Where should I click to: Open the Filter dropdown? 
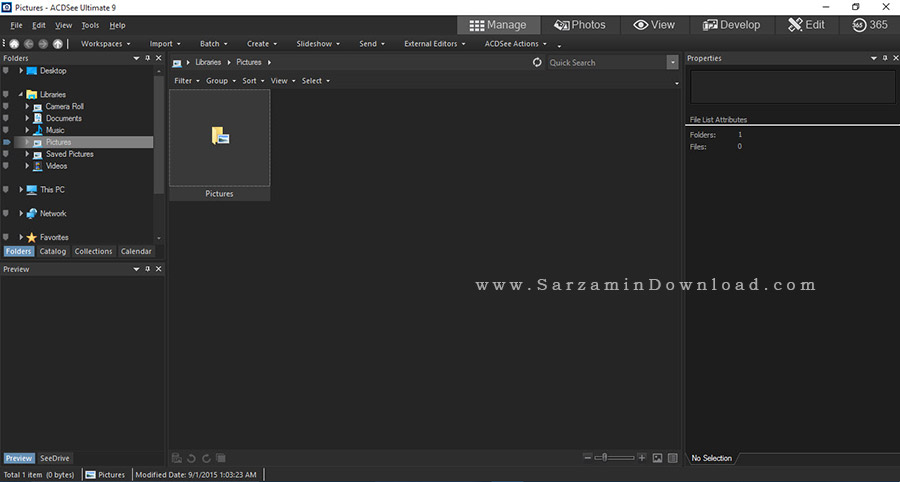click(187, 81)
